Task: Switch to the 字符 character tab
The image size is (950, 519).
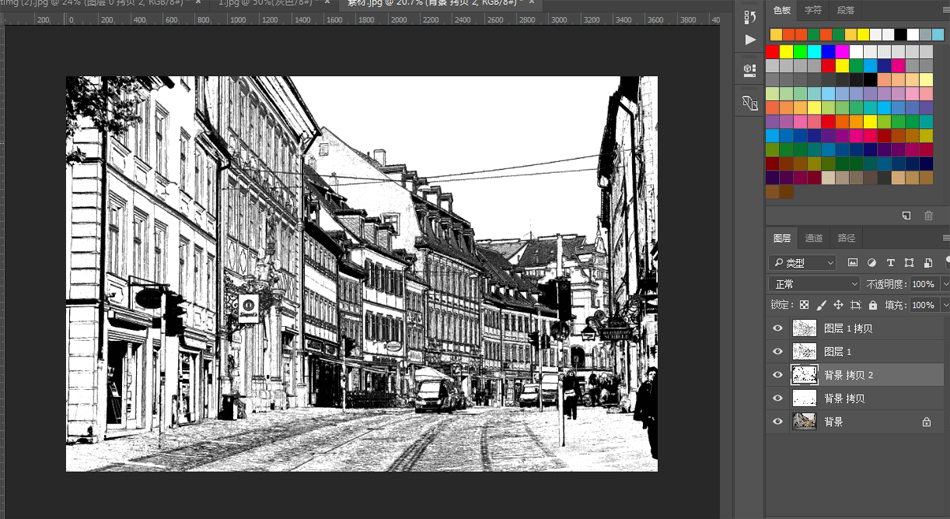Action: point(814,10)
